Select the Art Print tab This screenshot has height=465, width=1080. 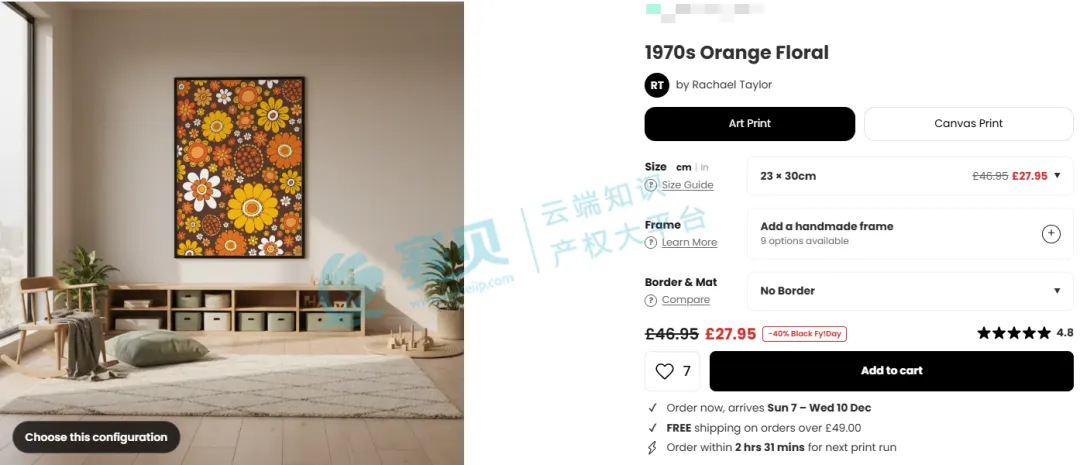tap(749, 124)
